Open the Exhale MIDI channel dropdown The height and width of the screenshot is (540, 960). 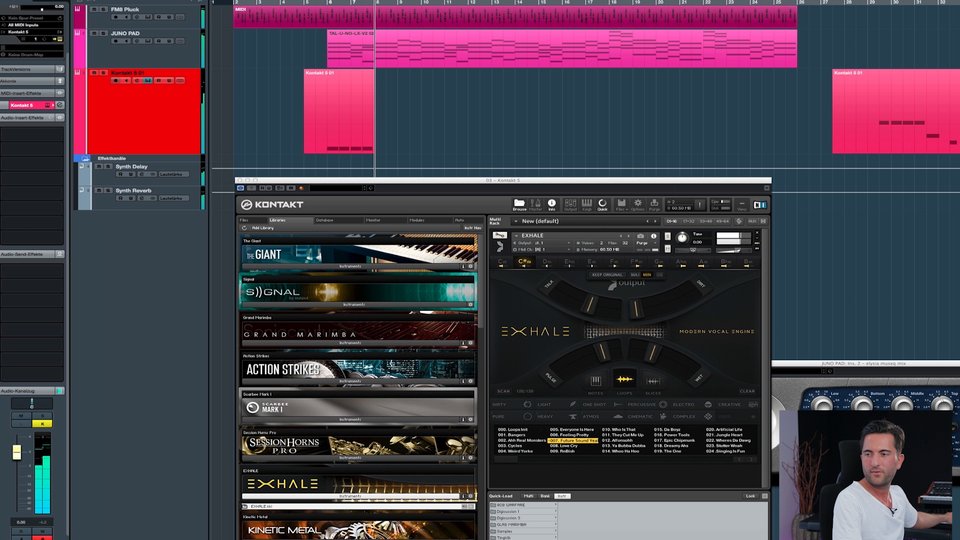pos(569,250)
